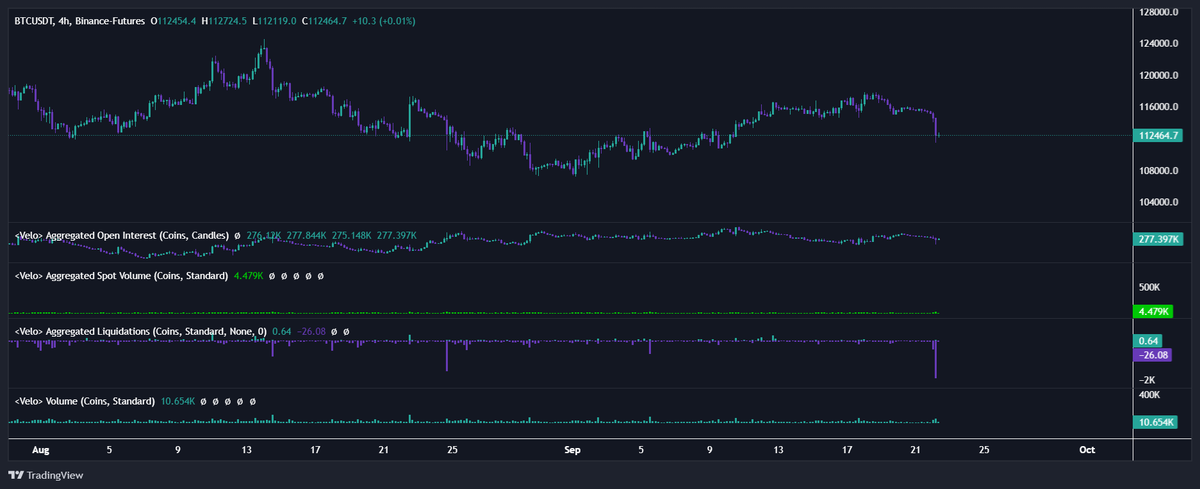Click the 10.654K value in the Volume legend

coord(176,401)
